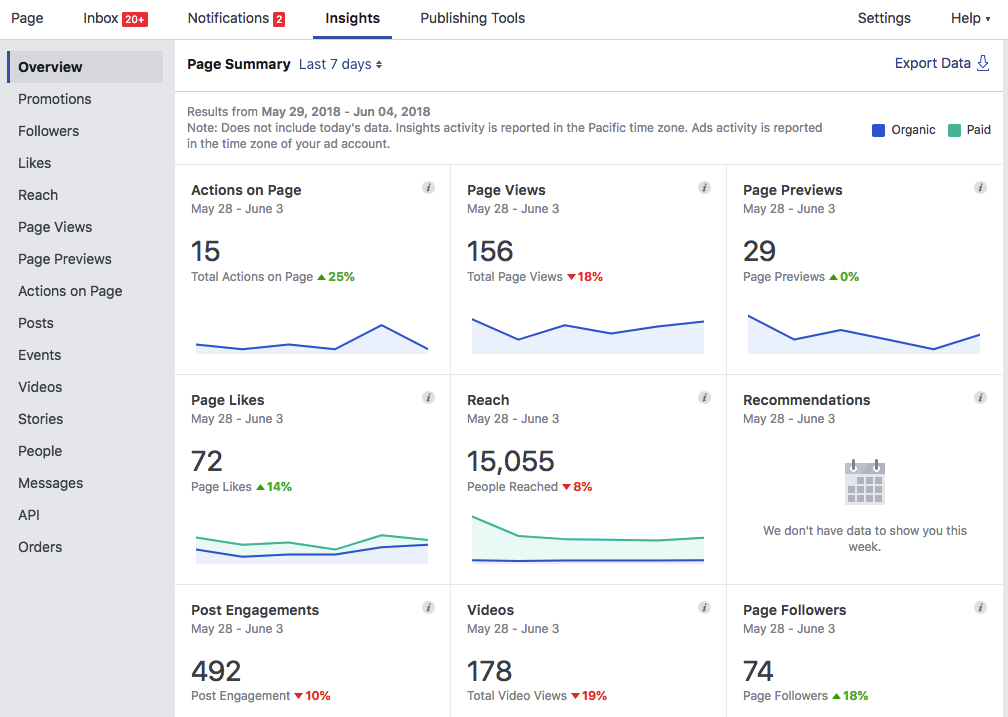
Task: Click info icon on Page Views card
Action: (x=704, y=188)
